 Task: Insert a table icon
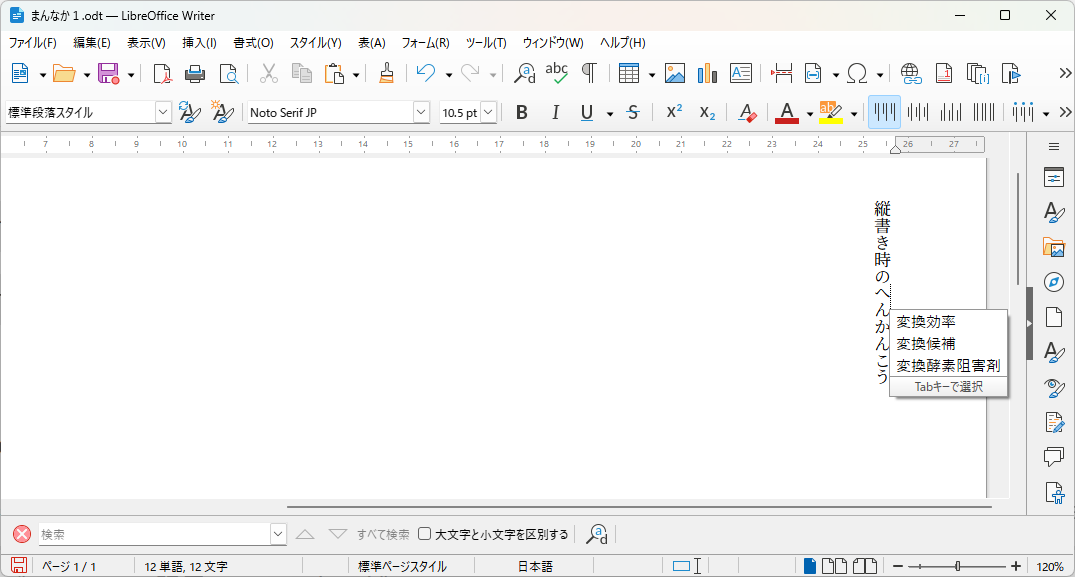click(x=629, y=73)
